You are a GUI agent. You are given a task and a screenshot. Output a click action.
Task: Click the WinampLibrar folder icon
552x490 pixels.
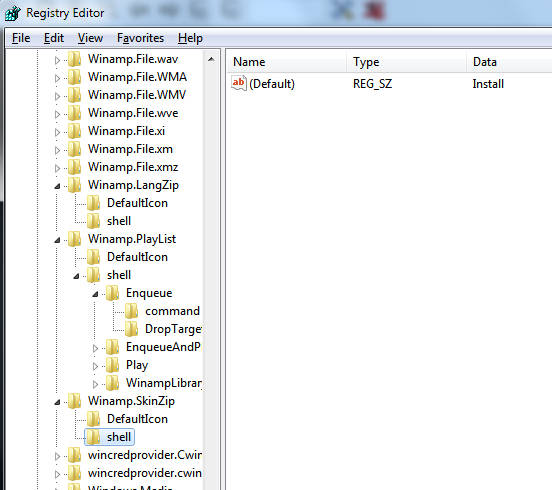point(113,383)
